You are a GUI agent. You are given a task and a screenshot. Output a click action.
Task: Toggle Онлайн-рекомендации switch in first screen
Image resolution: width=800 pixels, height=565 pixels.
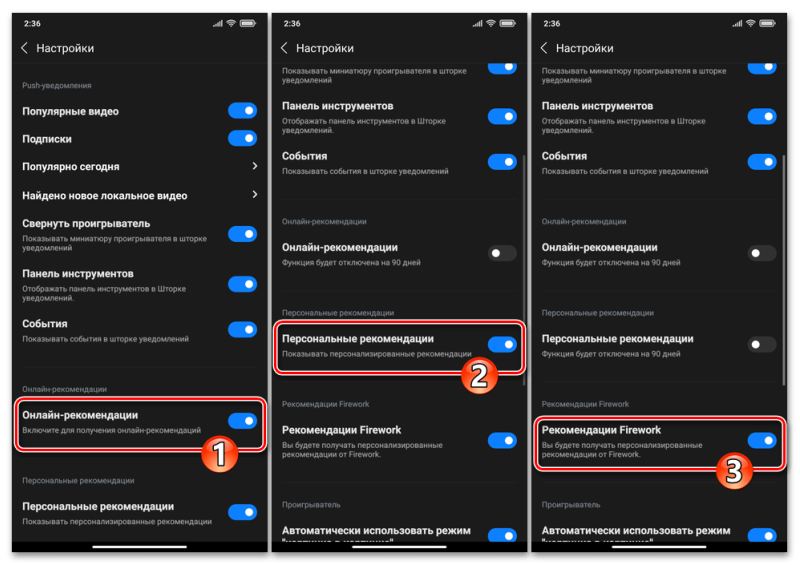pos(242,421)
